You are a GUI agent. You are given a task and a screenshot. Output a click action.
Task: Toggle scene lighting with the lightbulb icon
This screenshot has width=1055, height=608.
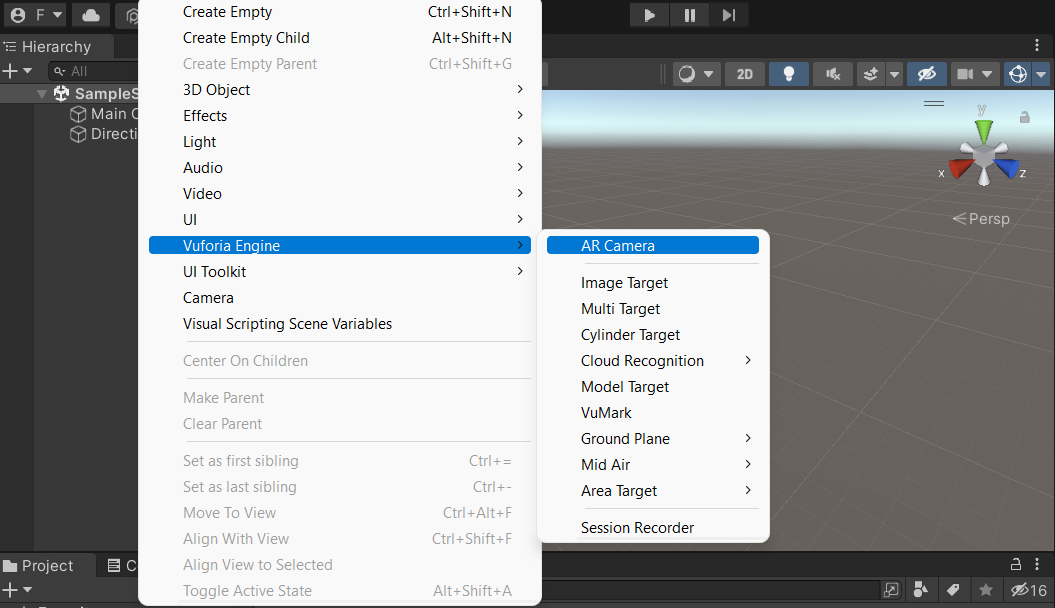(x=789, y=74)
